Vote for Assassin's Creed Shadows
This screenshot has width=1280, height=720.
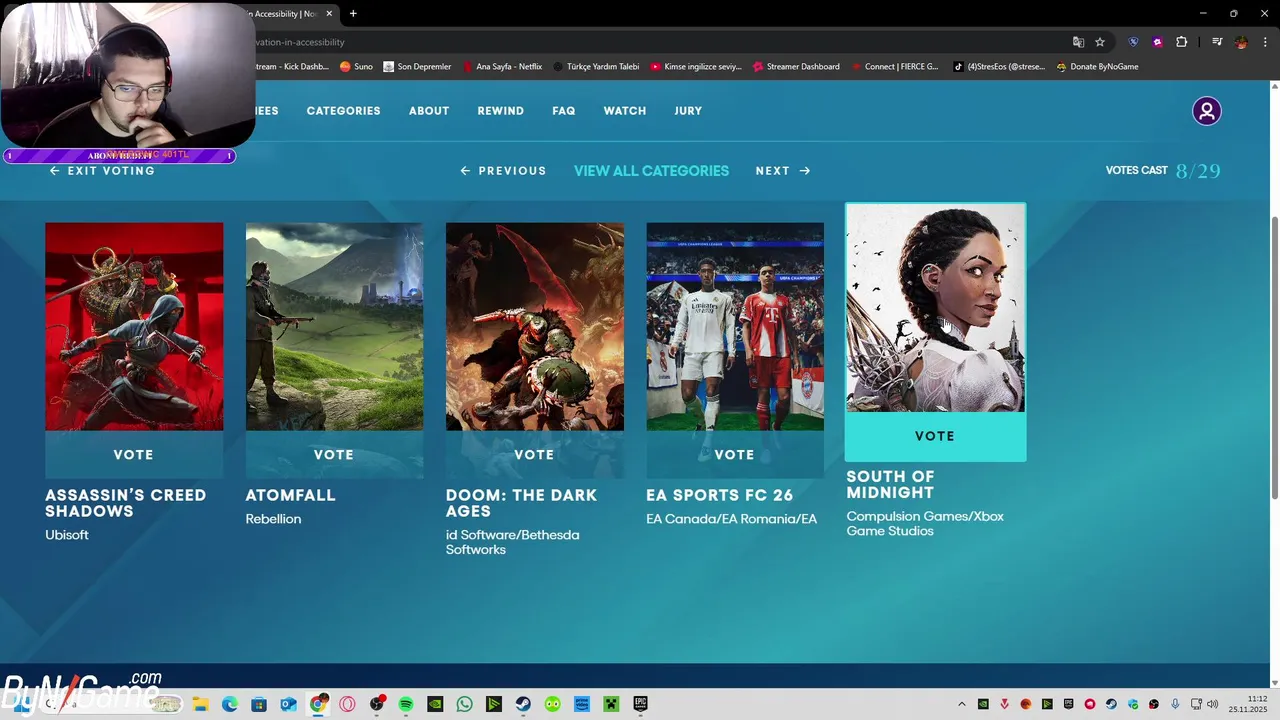tap(134, 455)
